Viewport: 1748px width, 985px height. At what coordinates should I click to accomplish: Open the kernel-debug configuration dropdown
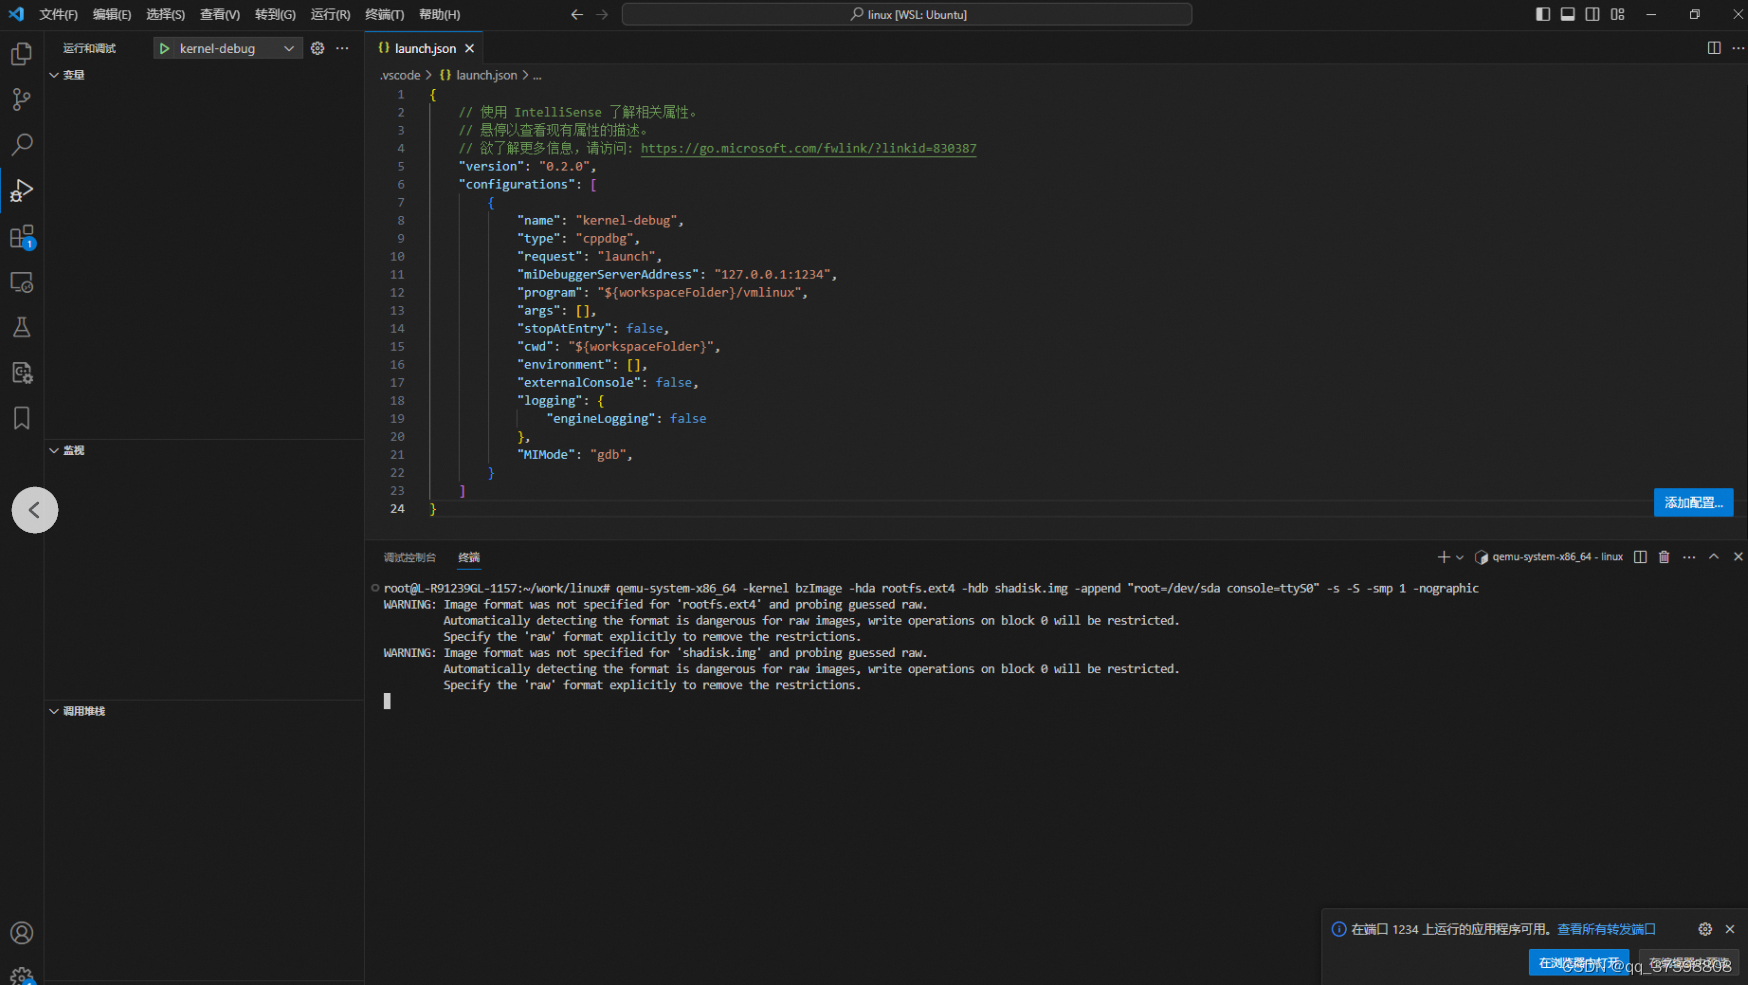(x=288, y=47)
